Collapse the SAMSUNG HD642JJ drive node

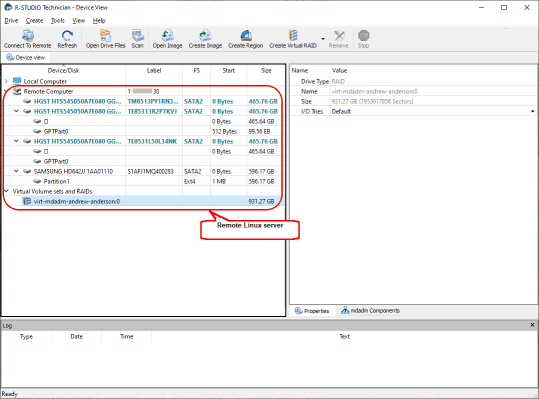click(x=16, y=171)
